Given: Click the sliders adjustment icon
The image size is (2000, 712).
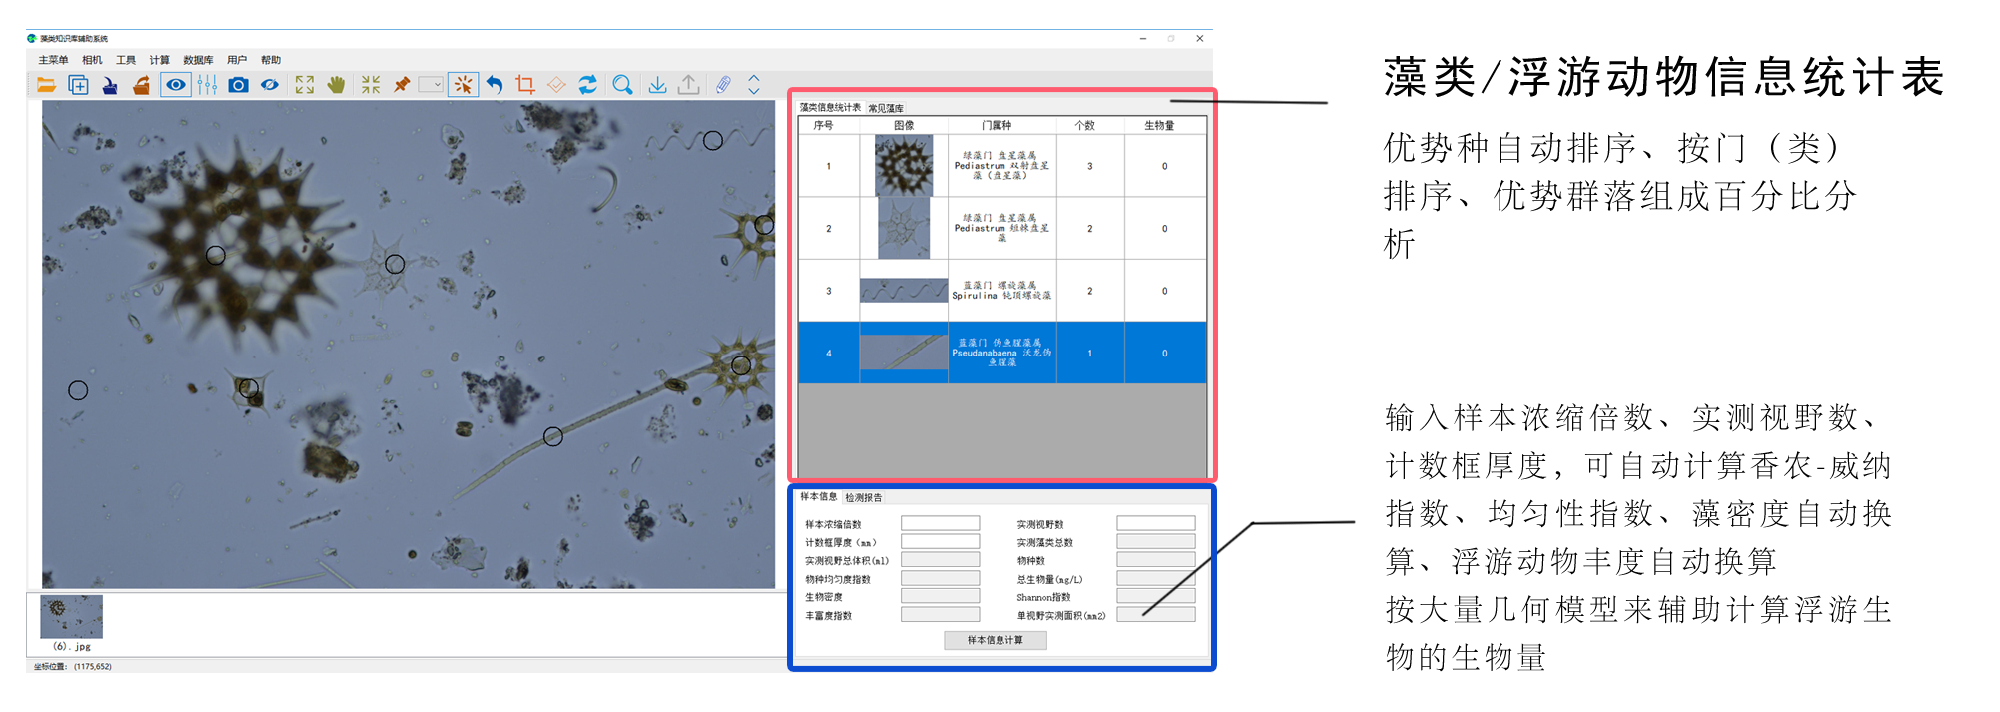Looking at the screenshot, I should (207, 85).
